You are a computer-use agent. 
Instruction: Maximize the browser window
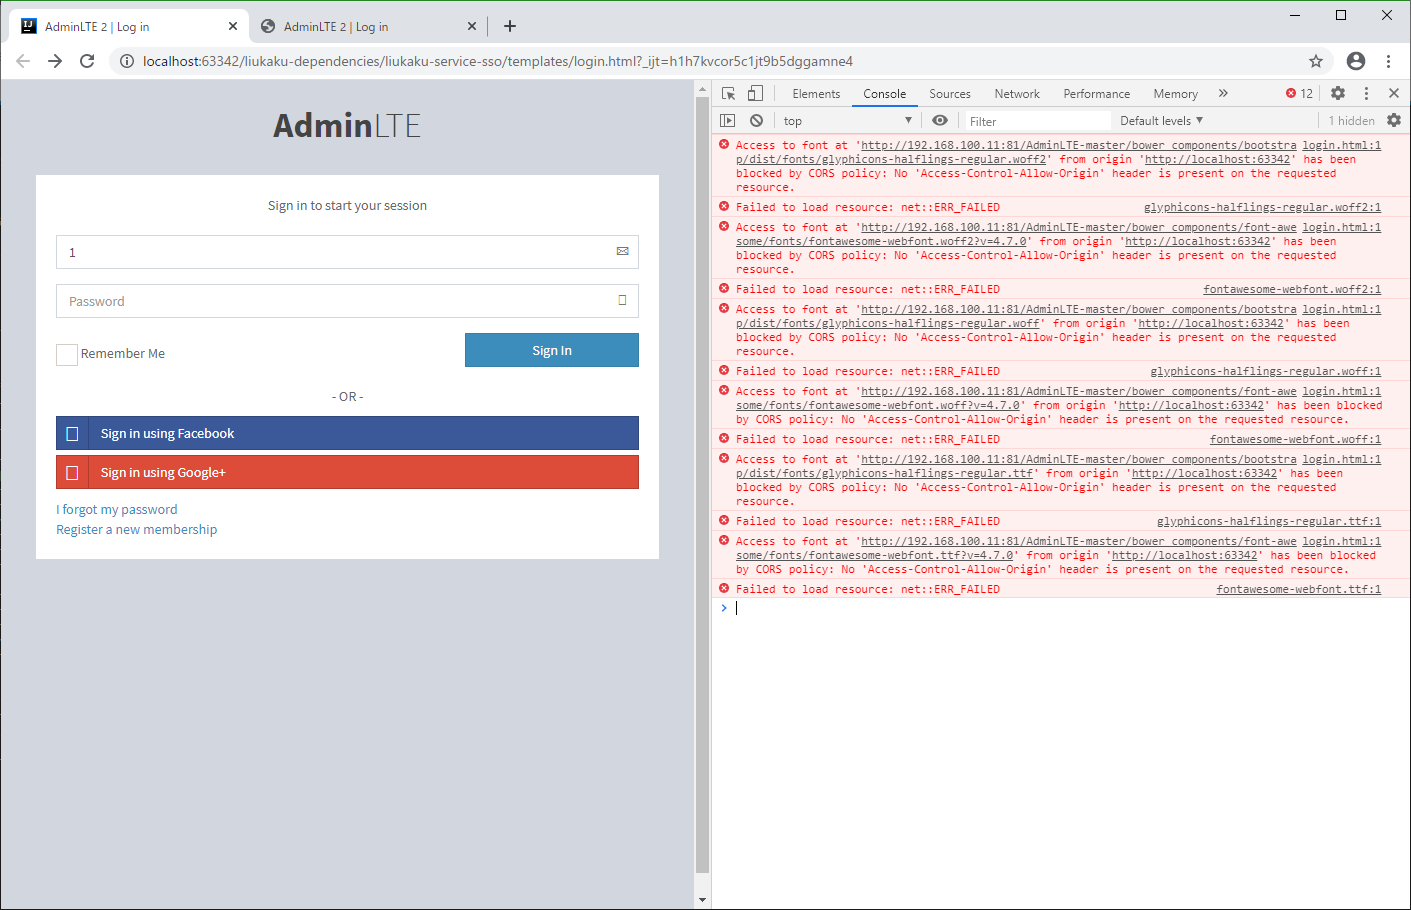pyautogui.click(x=1341, y=15)
